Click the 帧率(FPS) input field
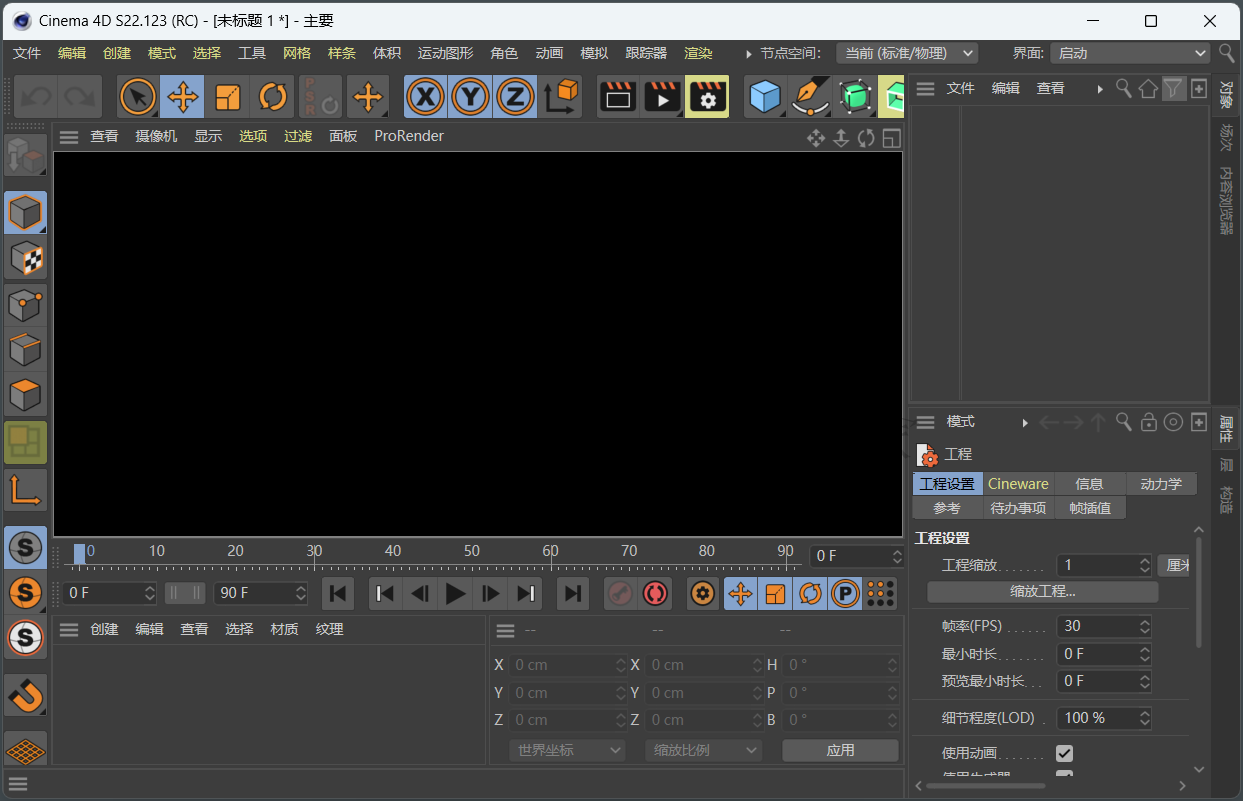The image size is (1243, 801). tap(1097, 626)
